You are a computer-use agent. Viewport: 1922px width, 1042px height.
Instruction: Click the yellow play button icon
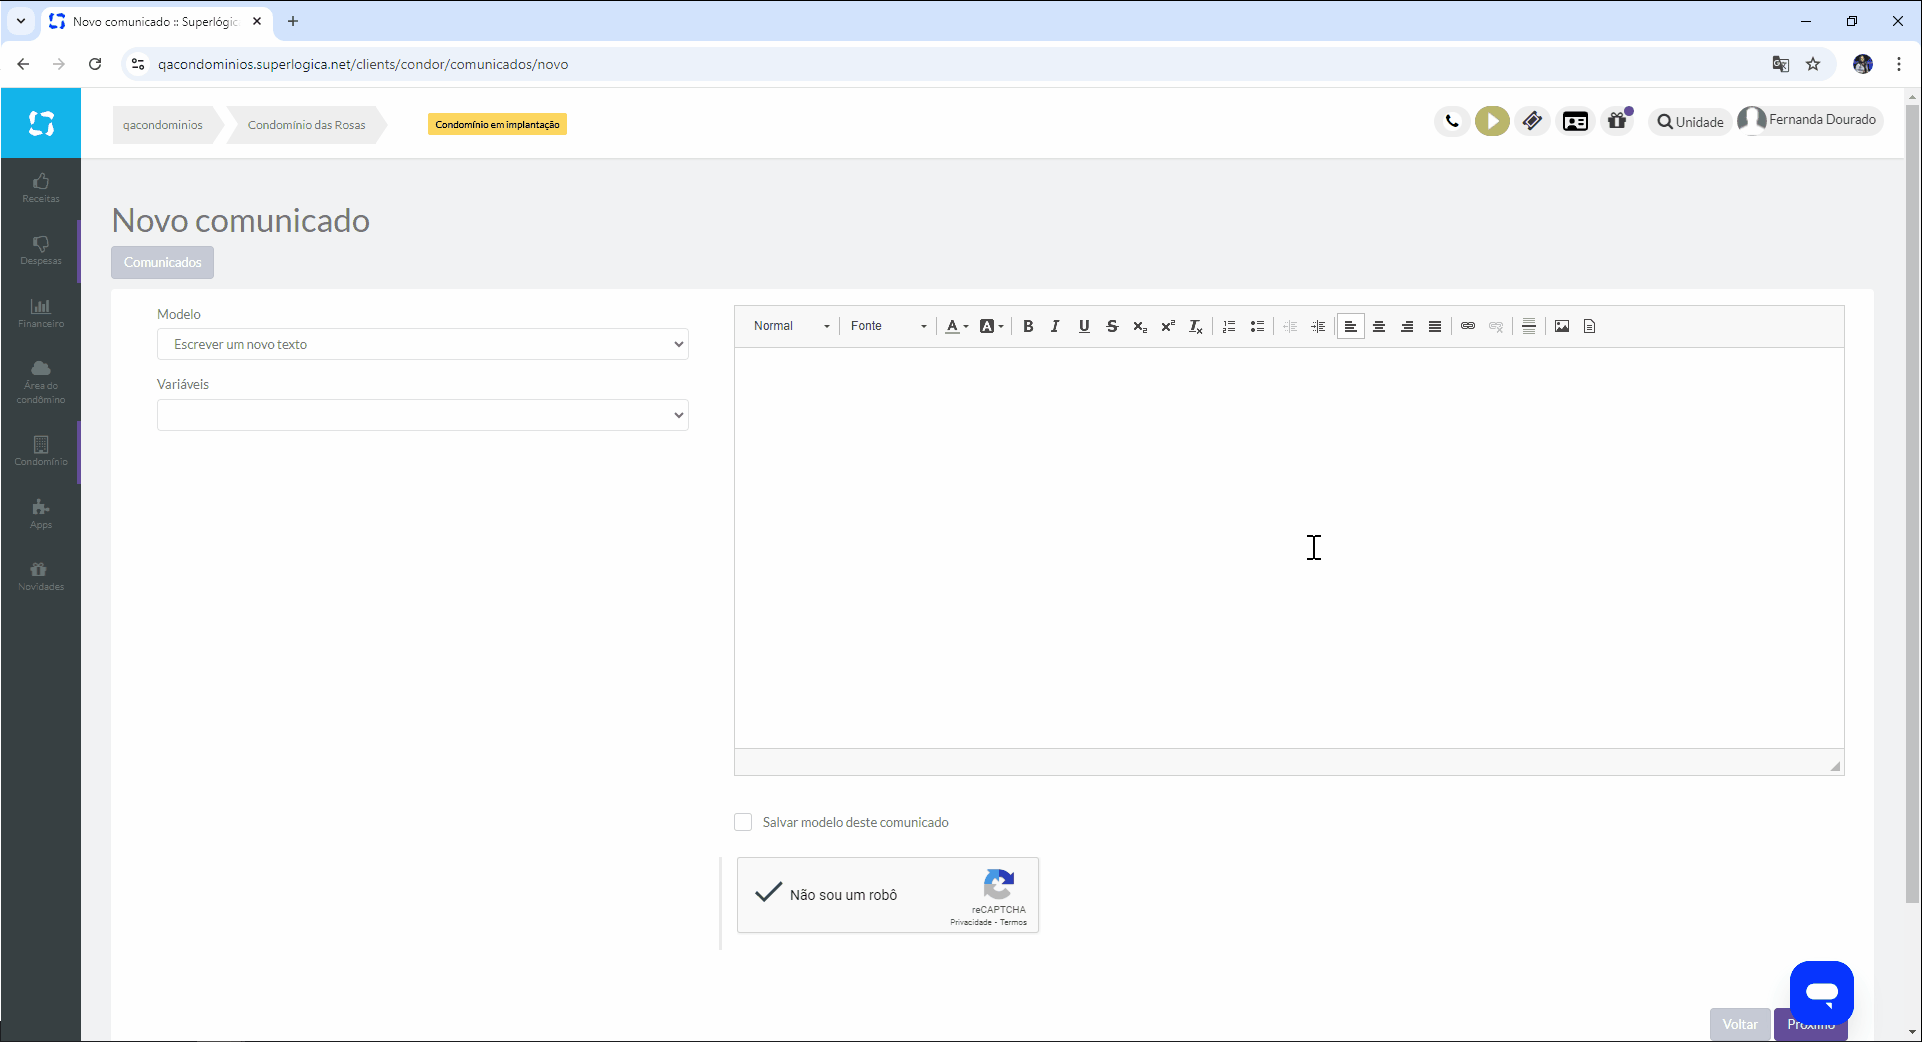pyautogui.click(x=1492, y=121)
